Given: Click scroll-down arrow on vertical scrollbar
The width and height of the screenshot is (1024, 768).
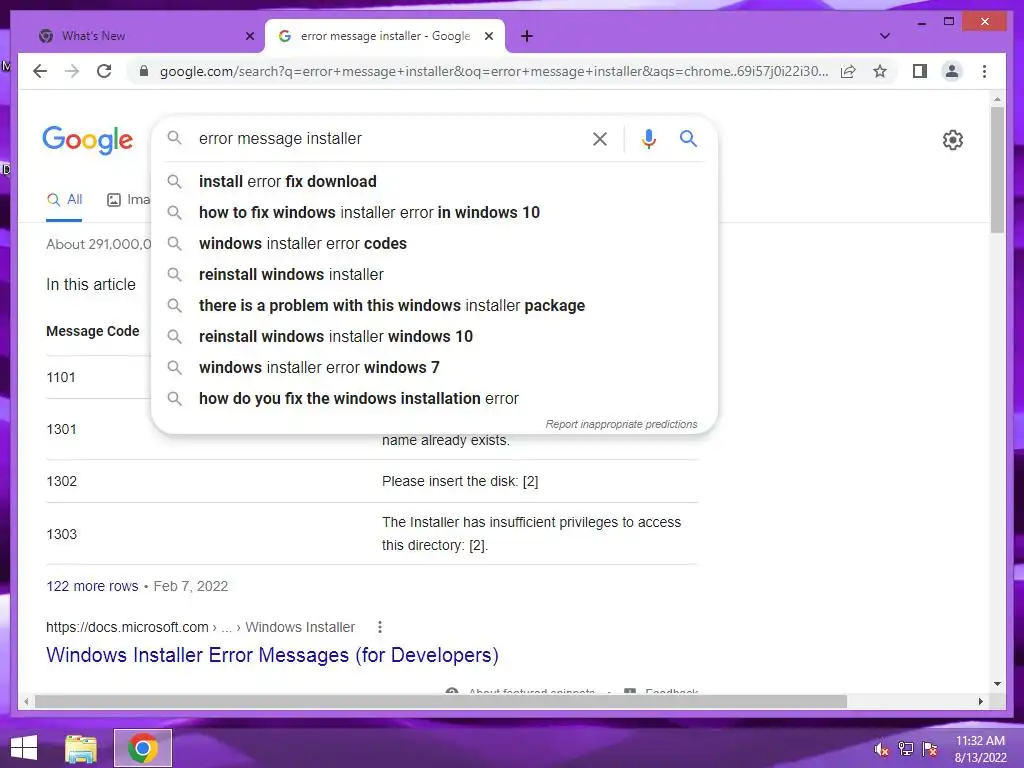Looking at the screenshot, I should click(997, 684).
